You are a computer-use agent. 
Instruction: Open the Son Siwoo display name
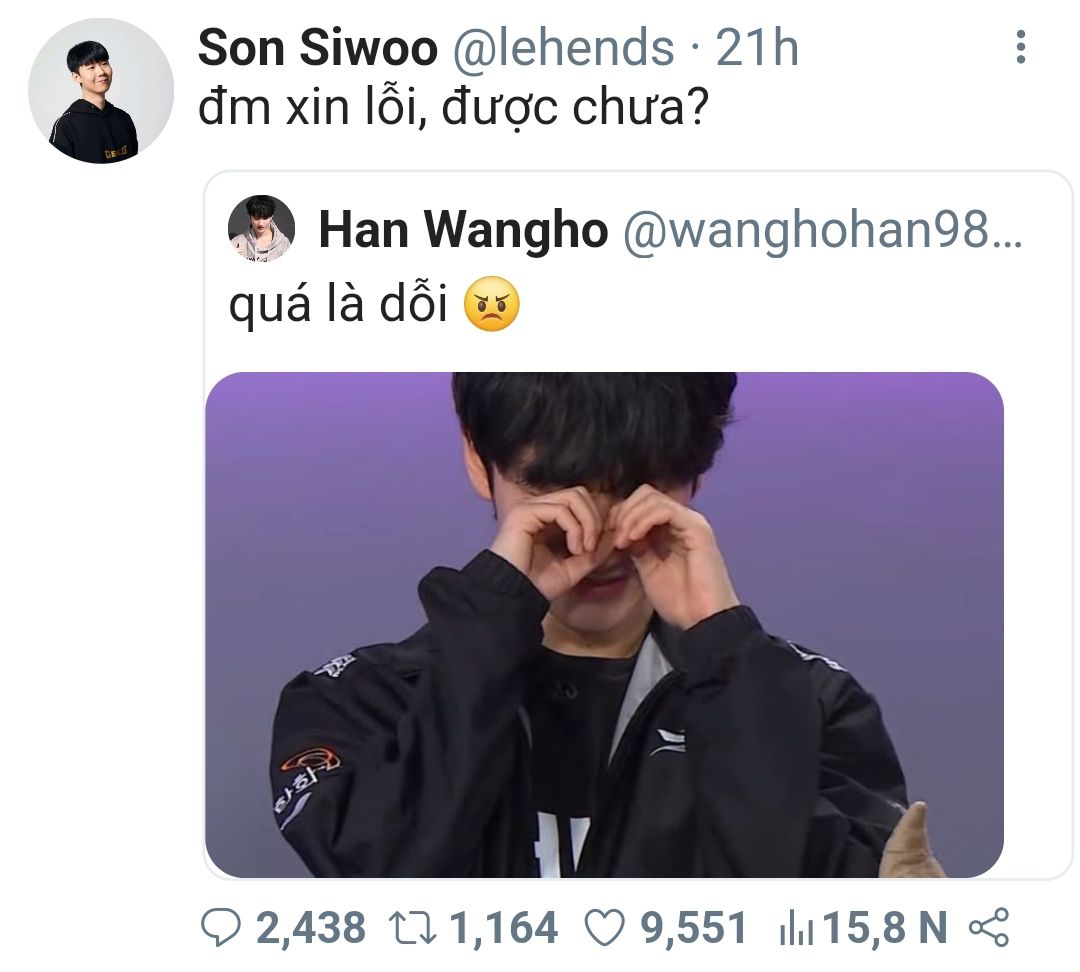point(318,48)
